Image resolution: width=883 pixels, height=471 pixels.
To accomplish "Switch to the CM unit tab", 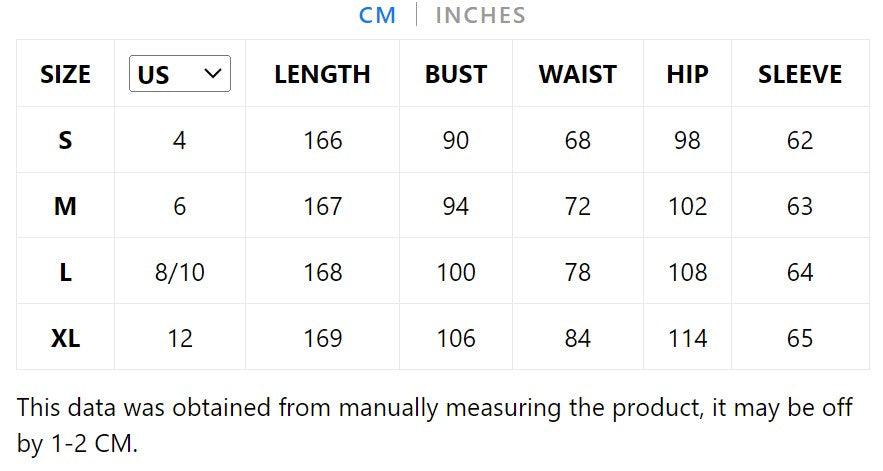I will (377, 15).
